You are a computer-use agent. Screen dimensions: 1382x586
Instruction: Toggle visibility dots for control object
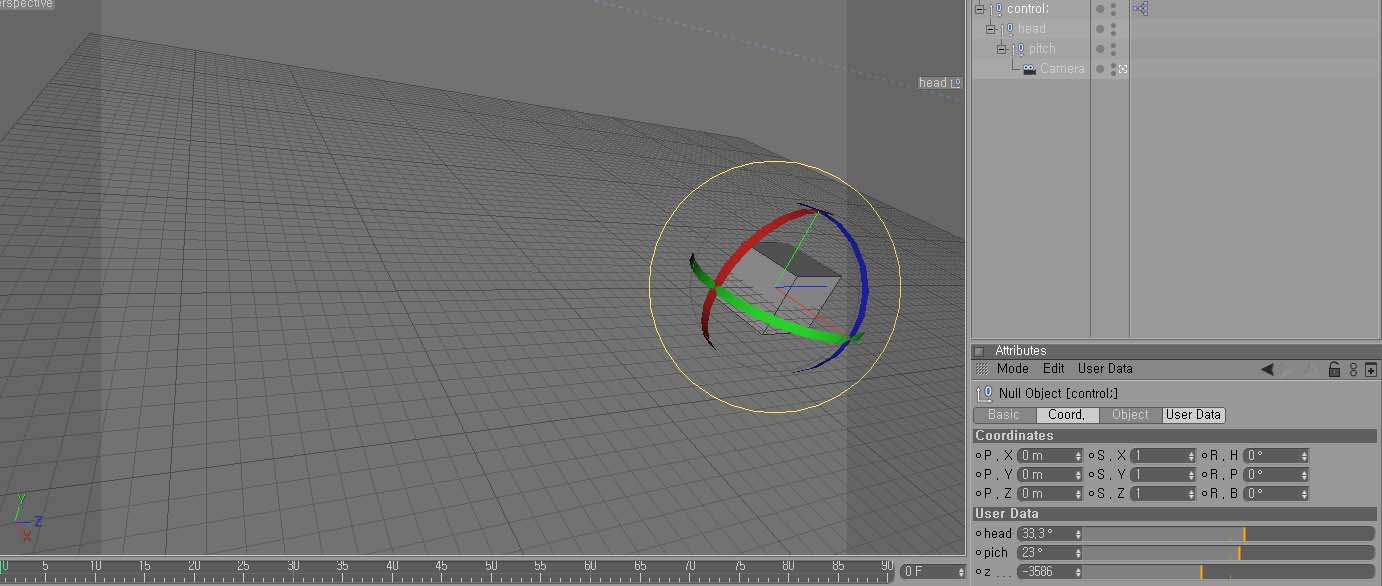(1113, 9)
